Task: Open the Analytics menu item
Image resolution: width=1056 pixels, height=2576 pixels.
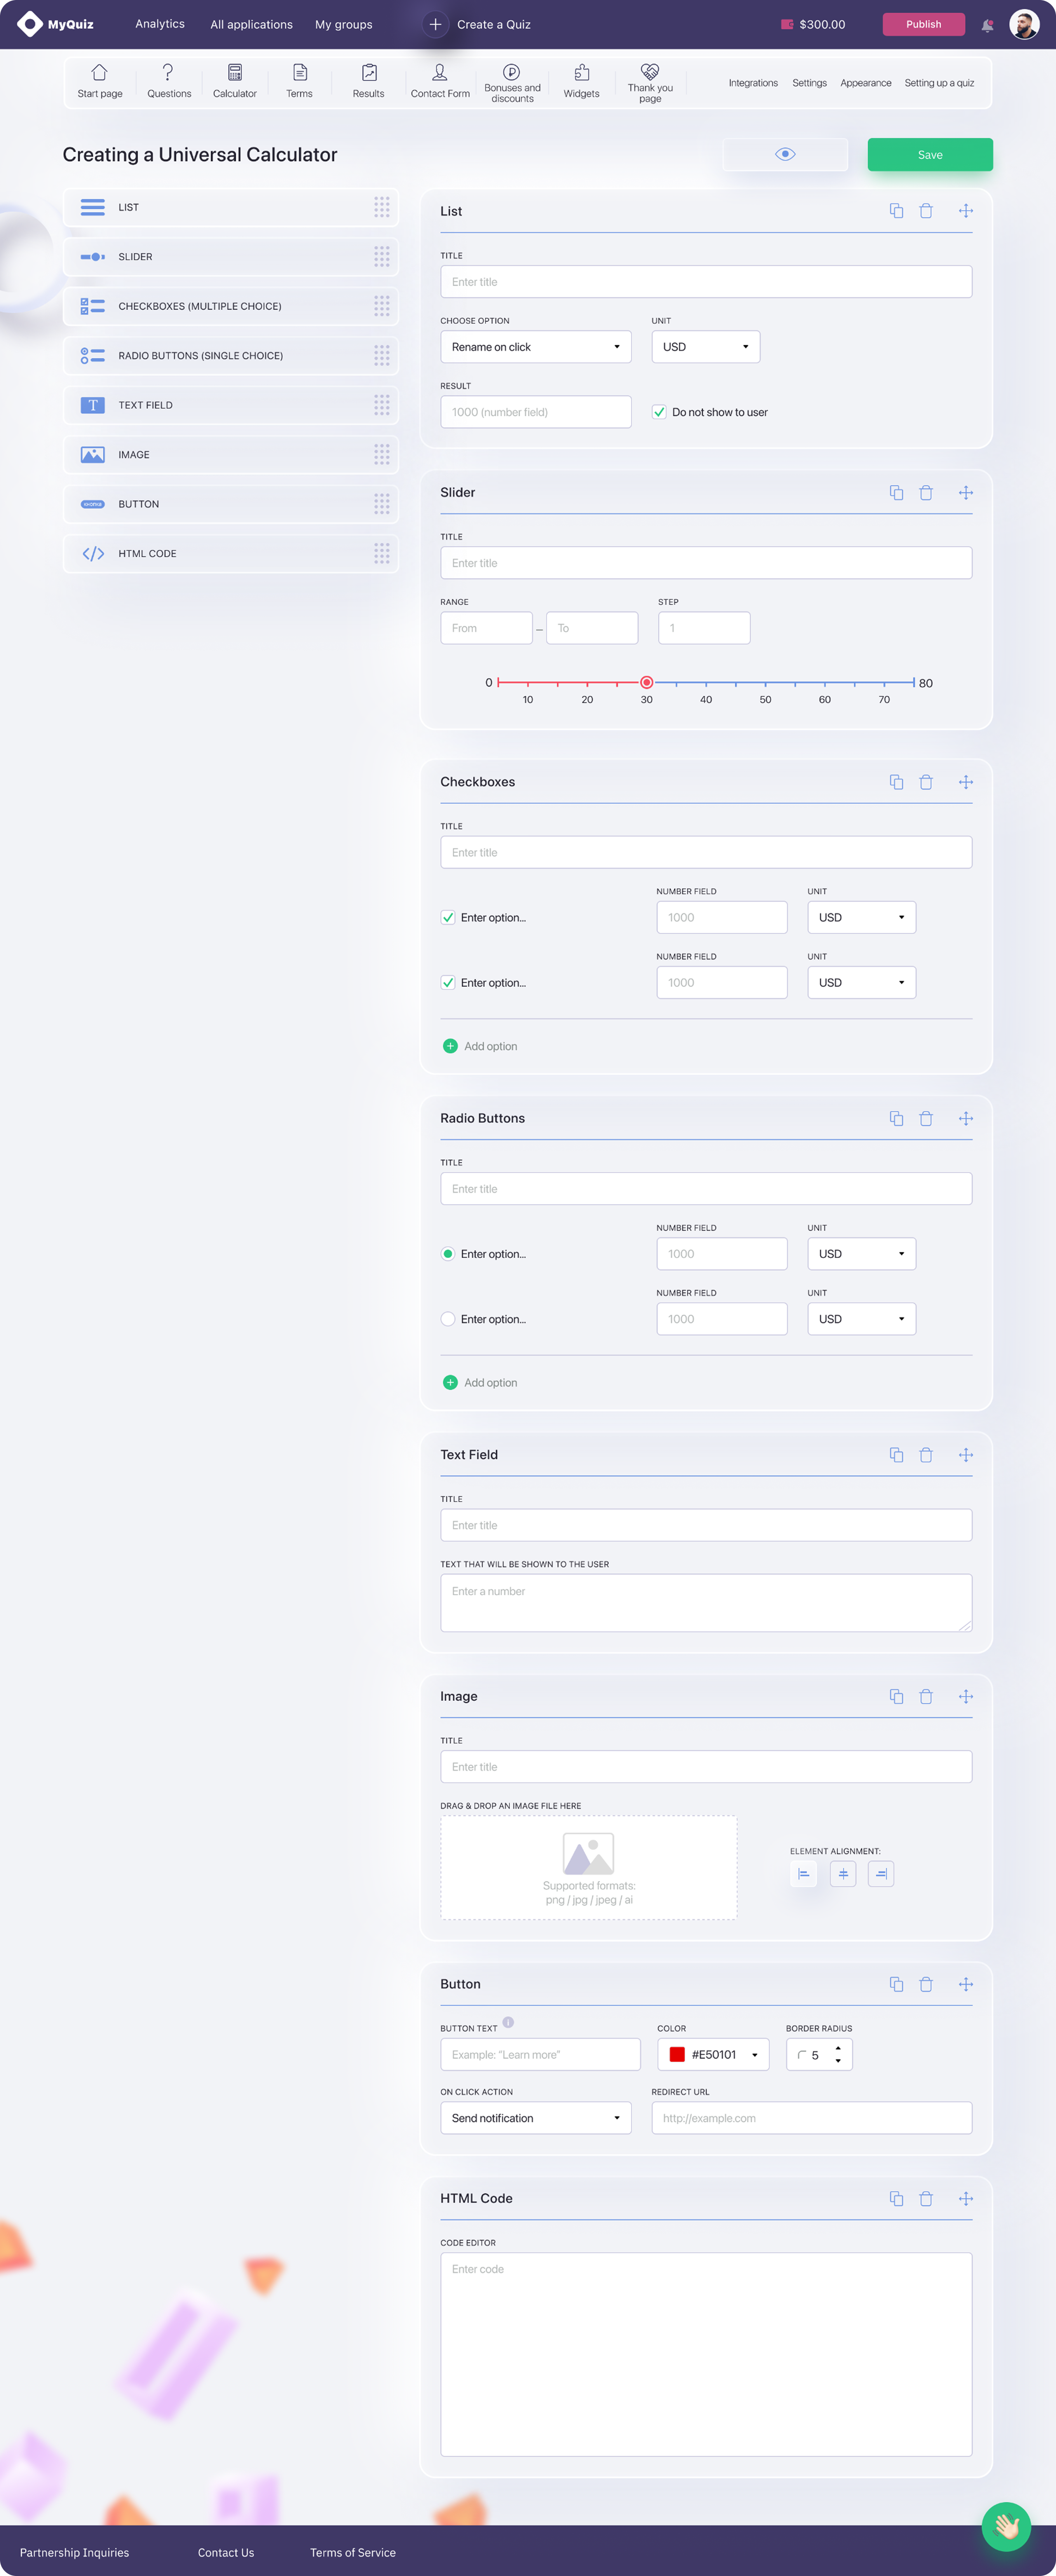Action: 160,24
